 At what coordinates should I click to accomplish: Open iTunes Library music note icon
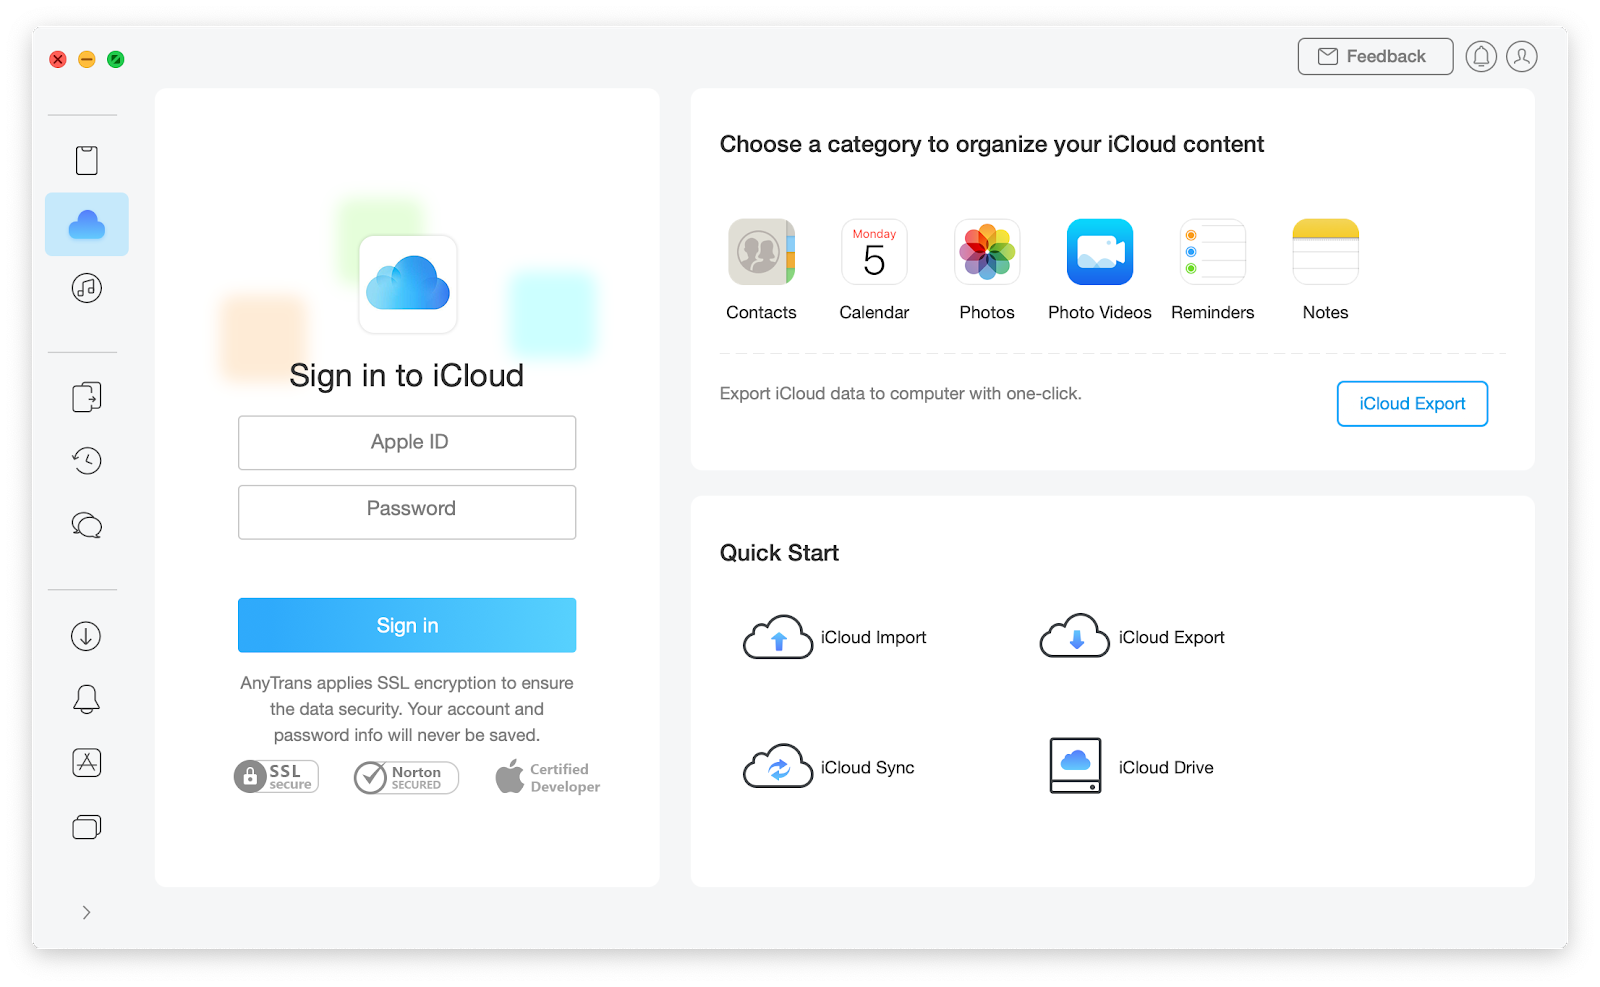pyautogui.click(x=87, y=288)
